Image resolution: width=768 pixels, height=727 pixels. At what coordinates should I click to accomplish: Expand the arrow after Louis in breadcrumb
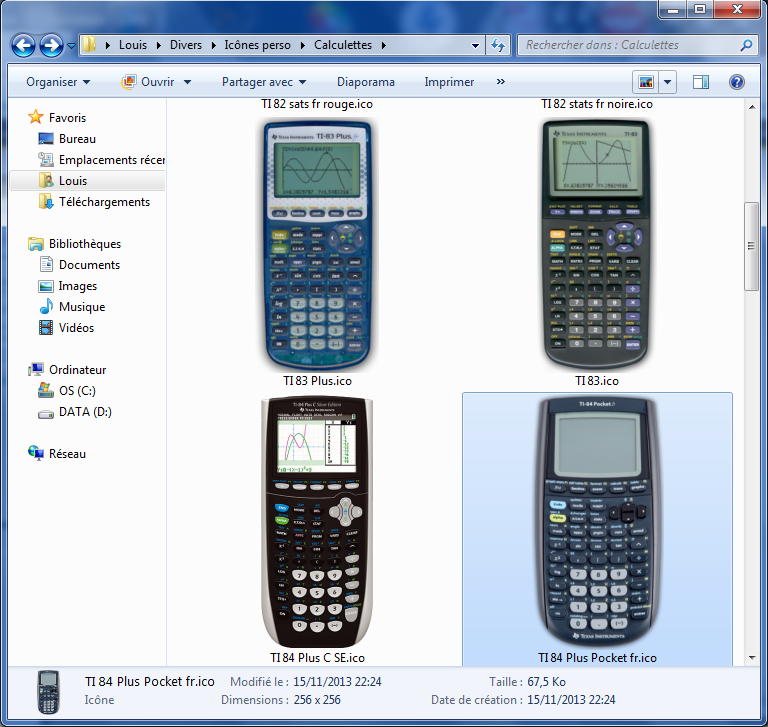click(x=159, y=45)
